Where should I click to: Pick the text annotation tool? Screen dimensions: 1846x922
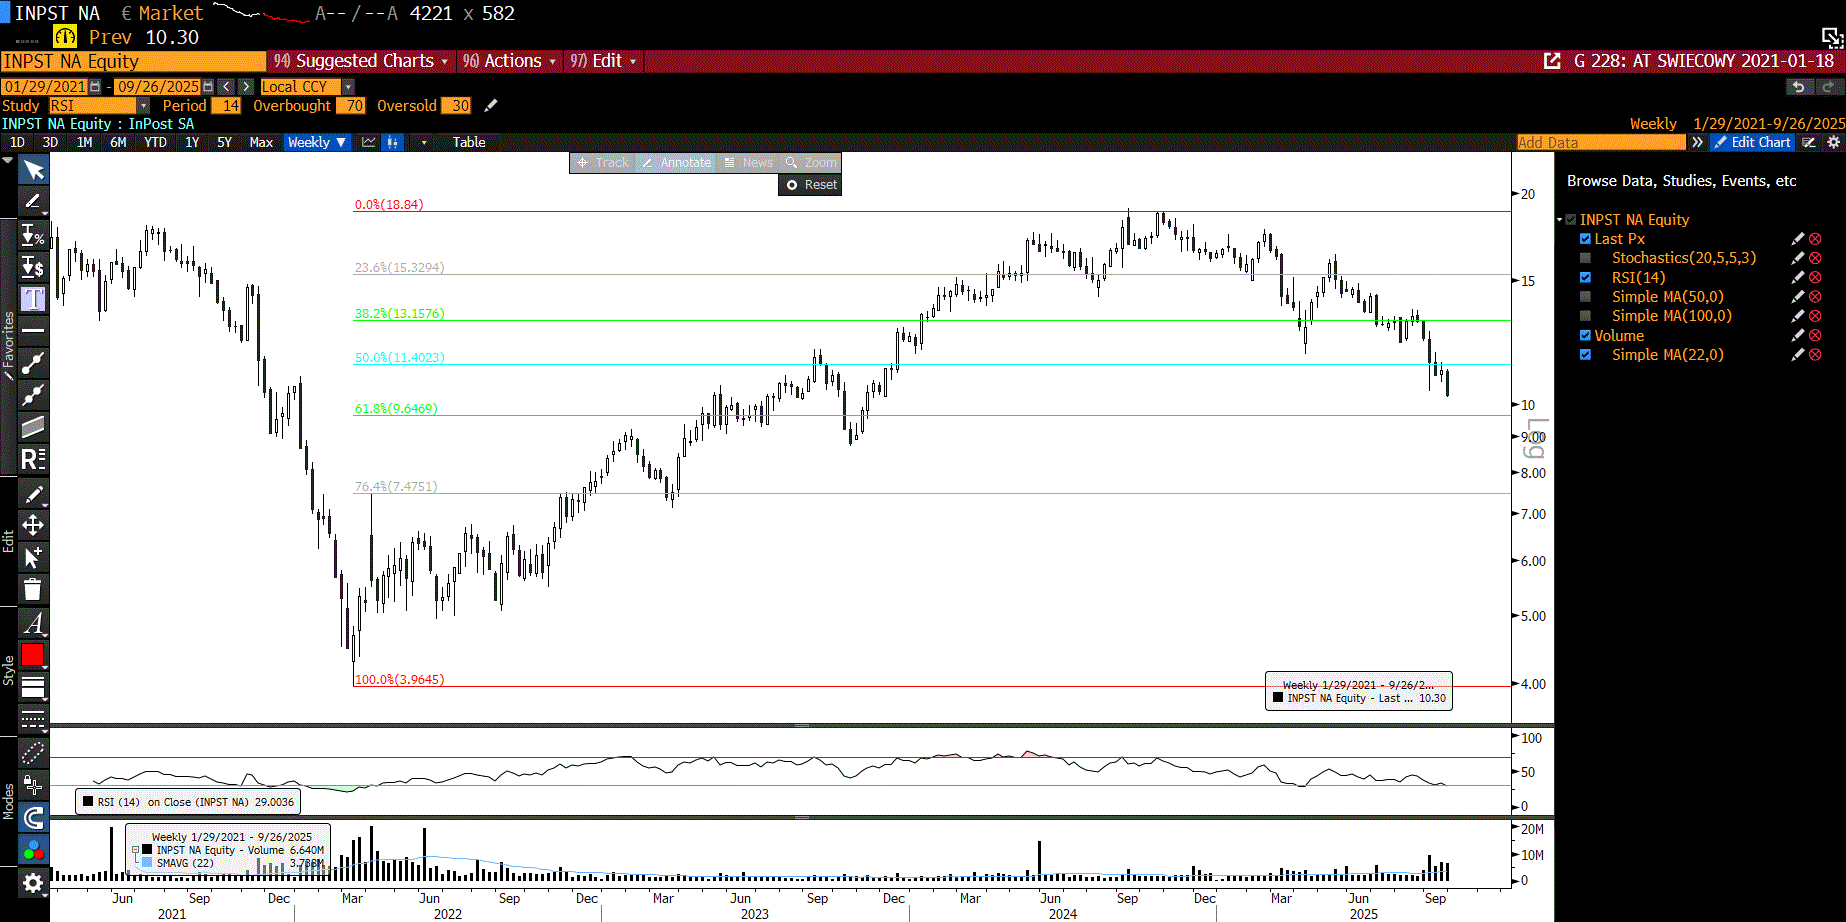click(x=33, y=299)
